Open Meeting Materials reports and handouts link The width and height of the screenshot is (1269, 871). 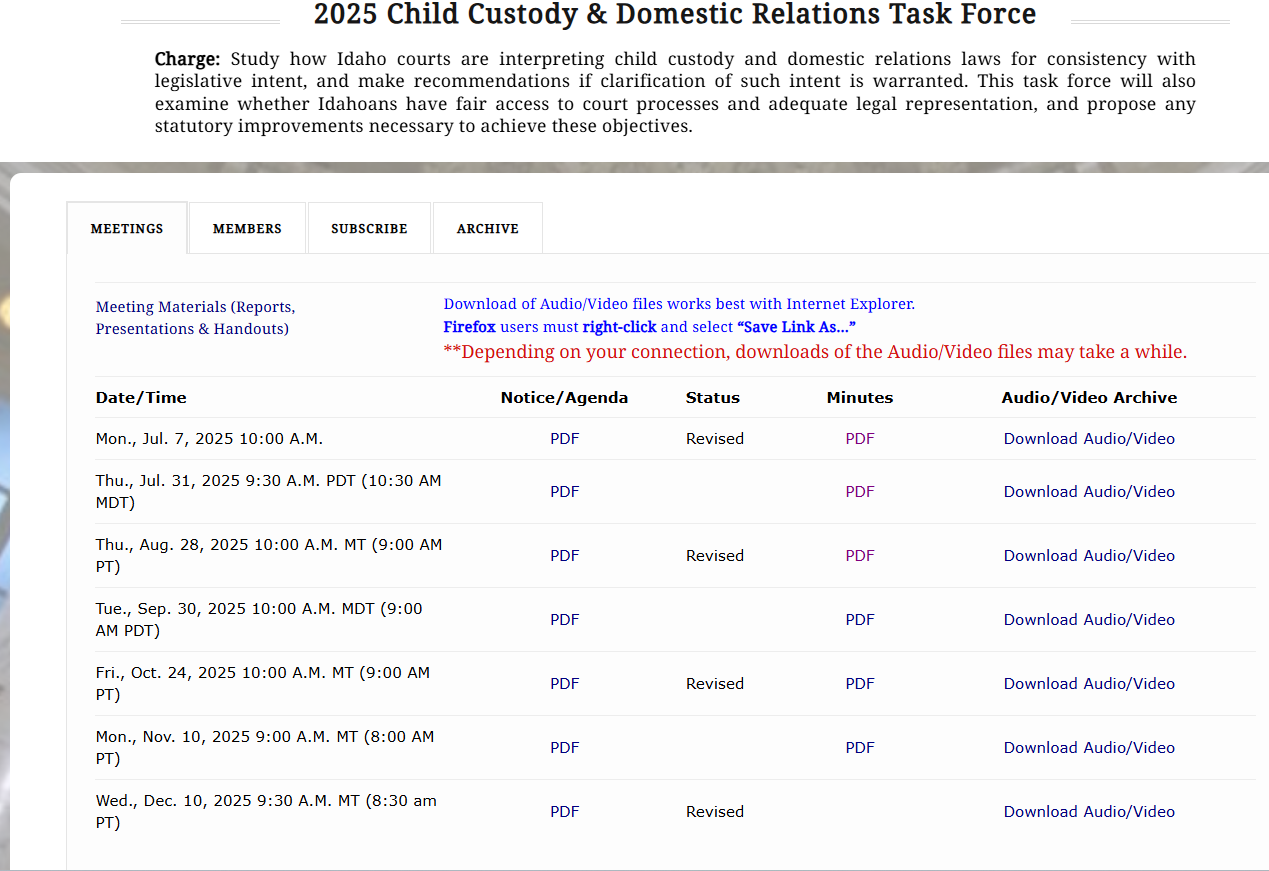pyautogui.click(x=196, y=318)
